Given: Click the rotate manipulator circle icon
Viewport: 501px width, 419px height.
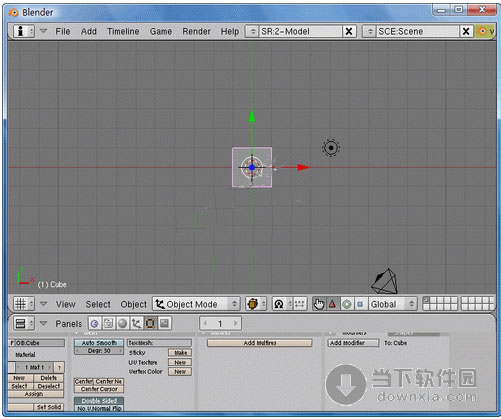Looking at the screenshot, I should click(x=347, y=304).
